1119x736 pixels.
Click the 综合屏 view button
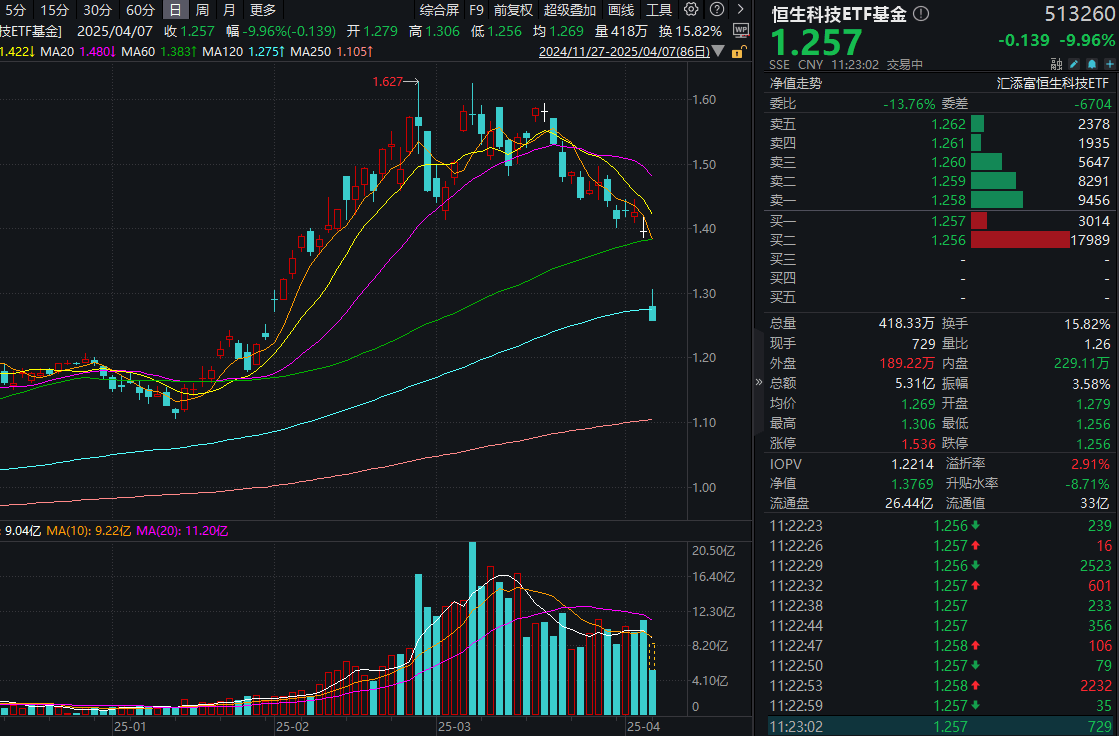coord(440,10)
